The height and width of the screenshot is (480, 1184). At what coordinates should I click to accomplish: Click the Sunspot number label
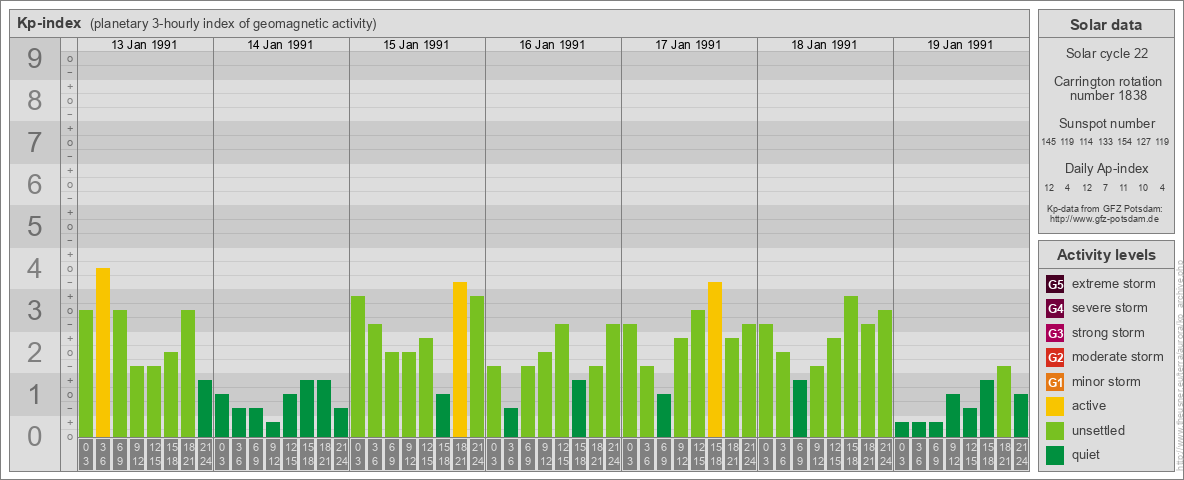click(1106, 124)
